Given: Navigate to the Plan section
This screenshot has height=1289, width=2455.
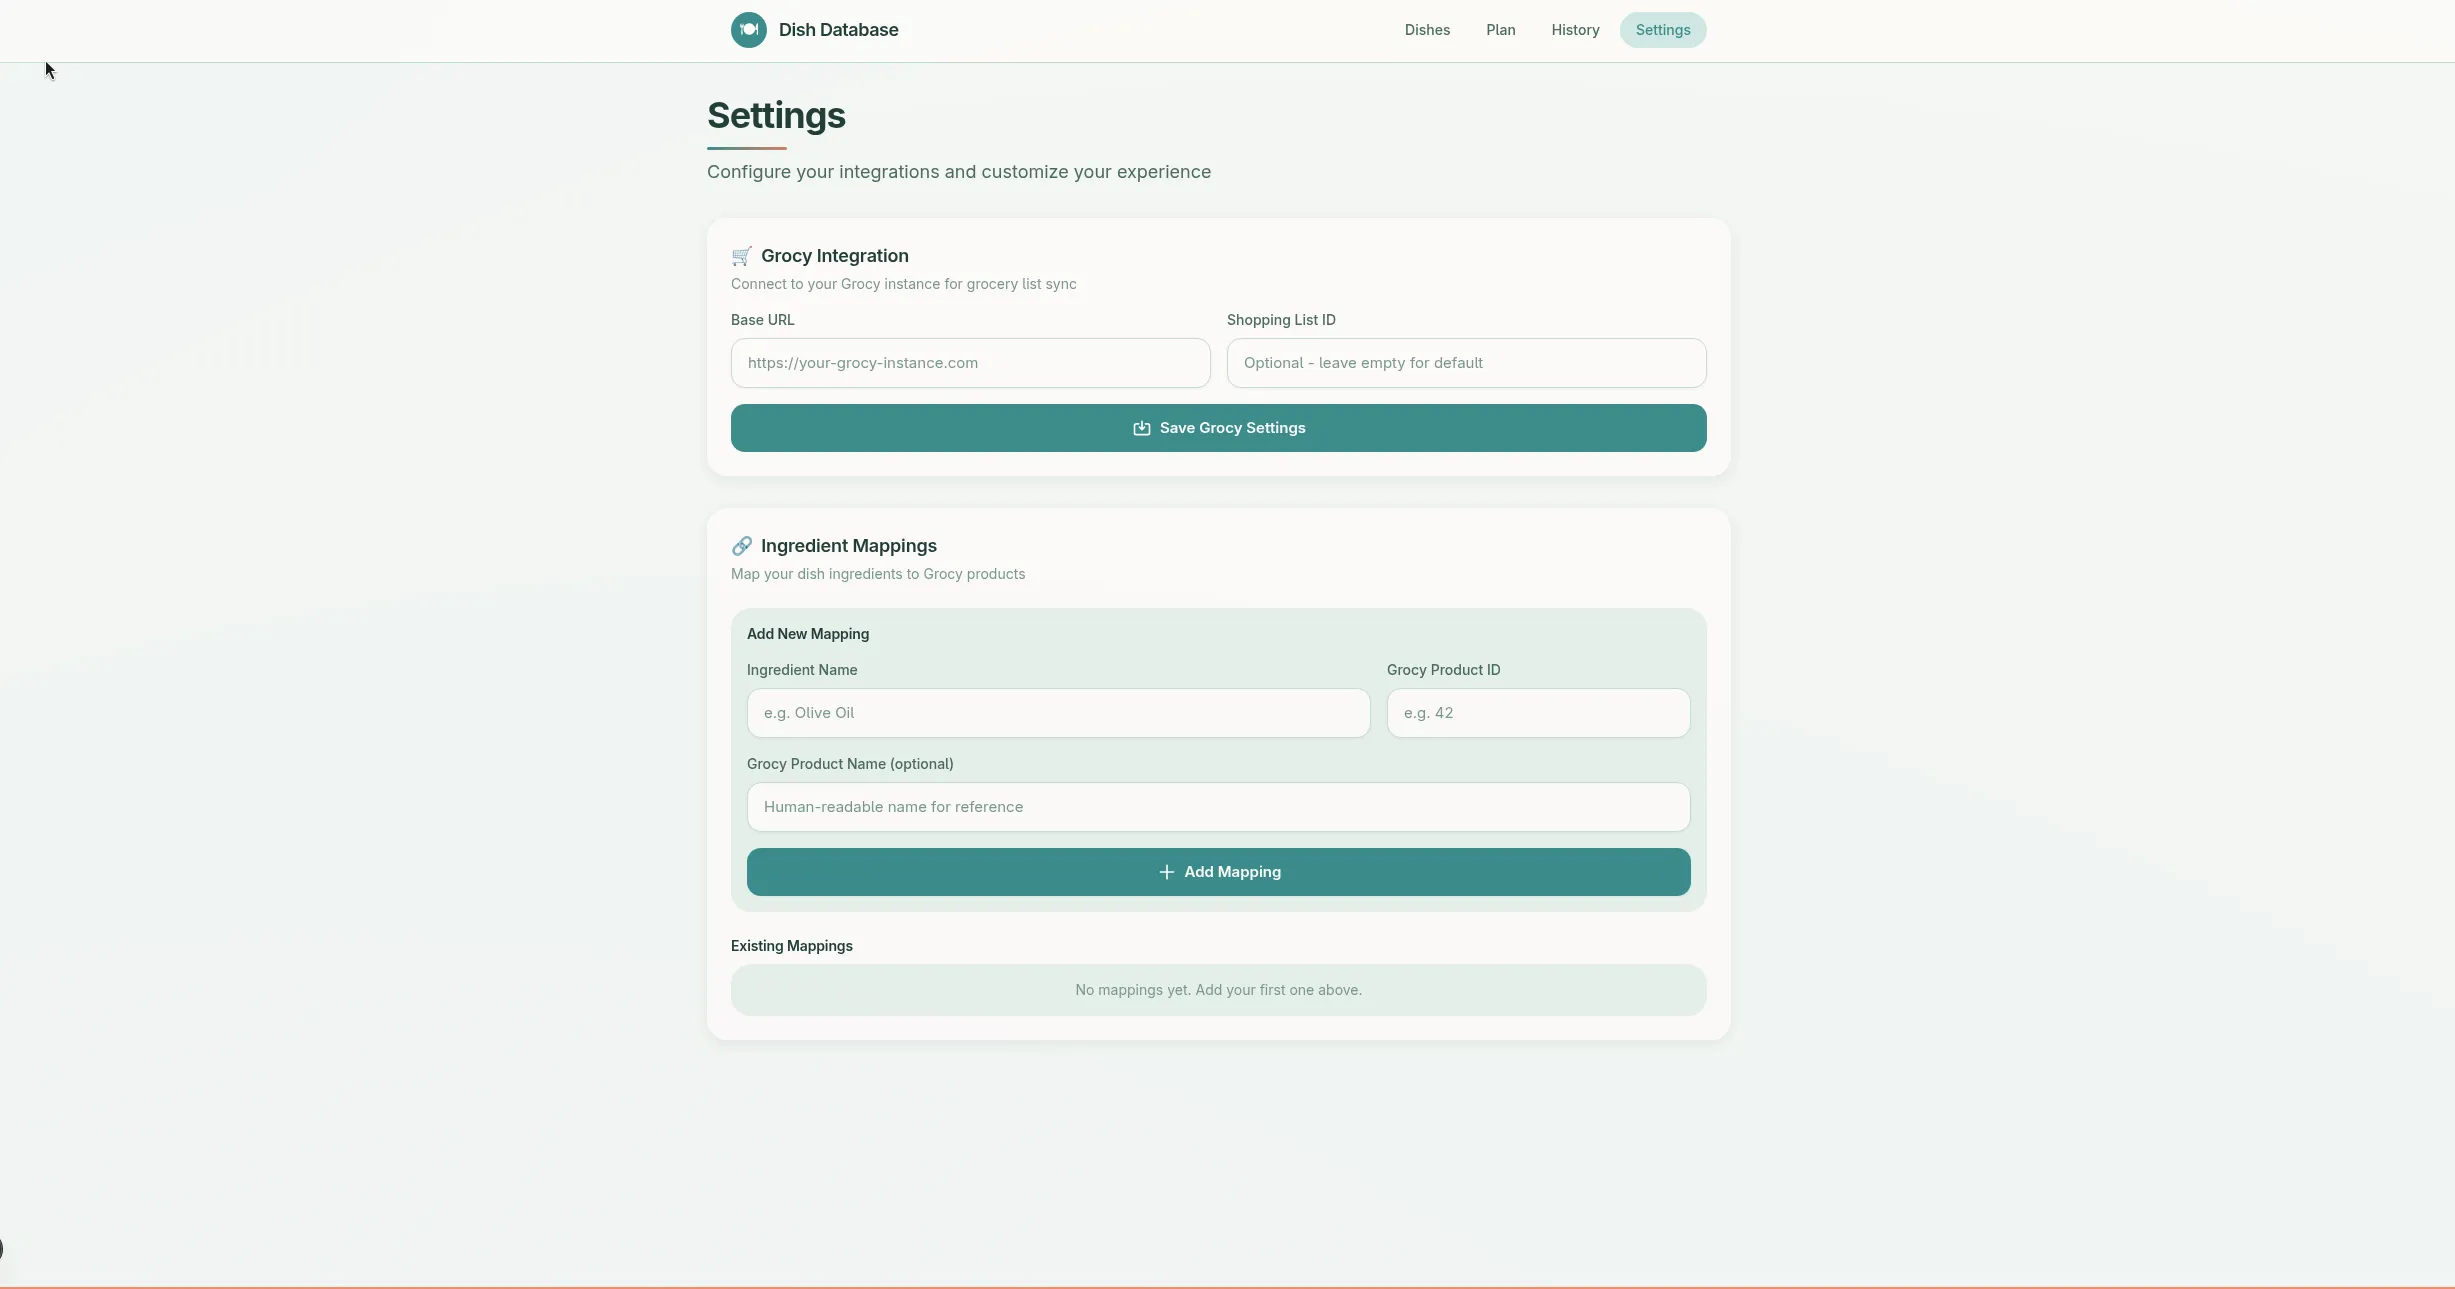Looking at the screenshot, I should (1499, 30).
